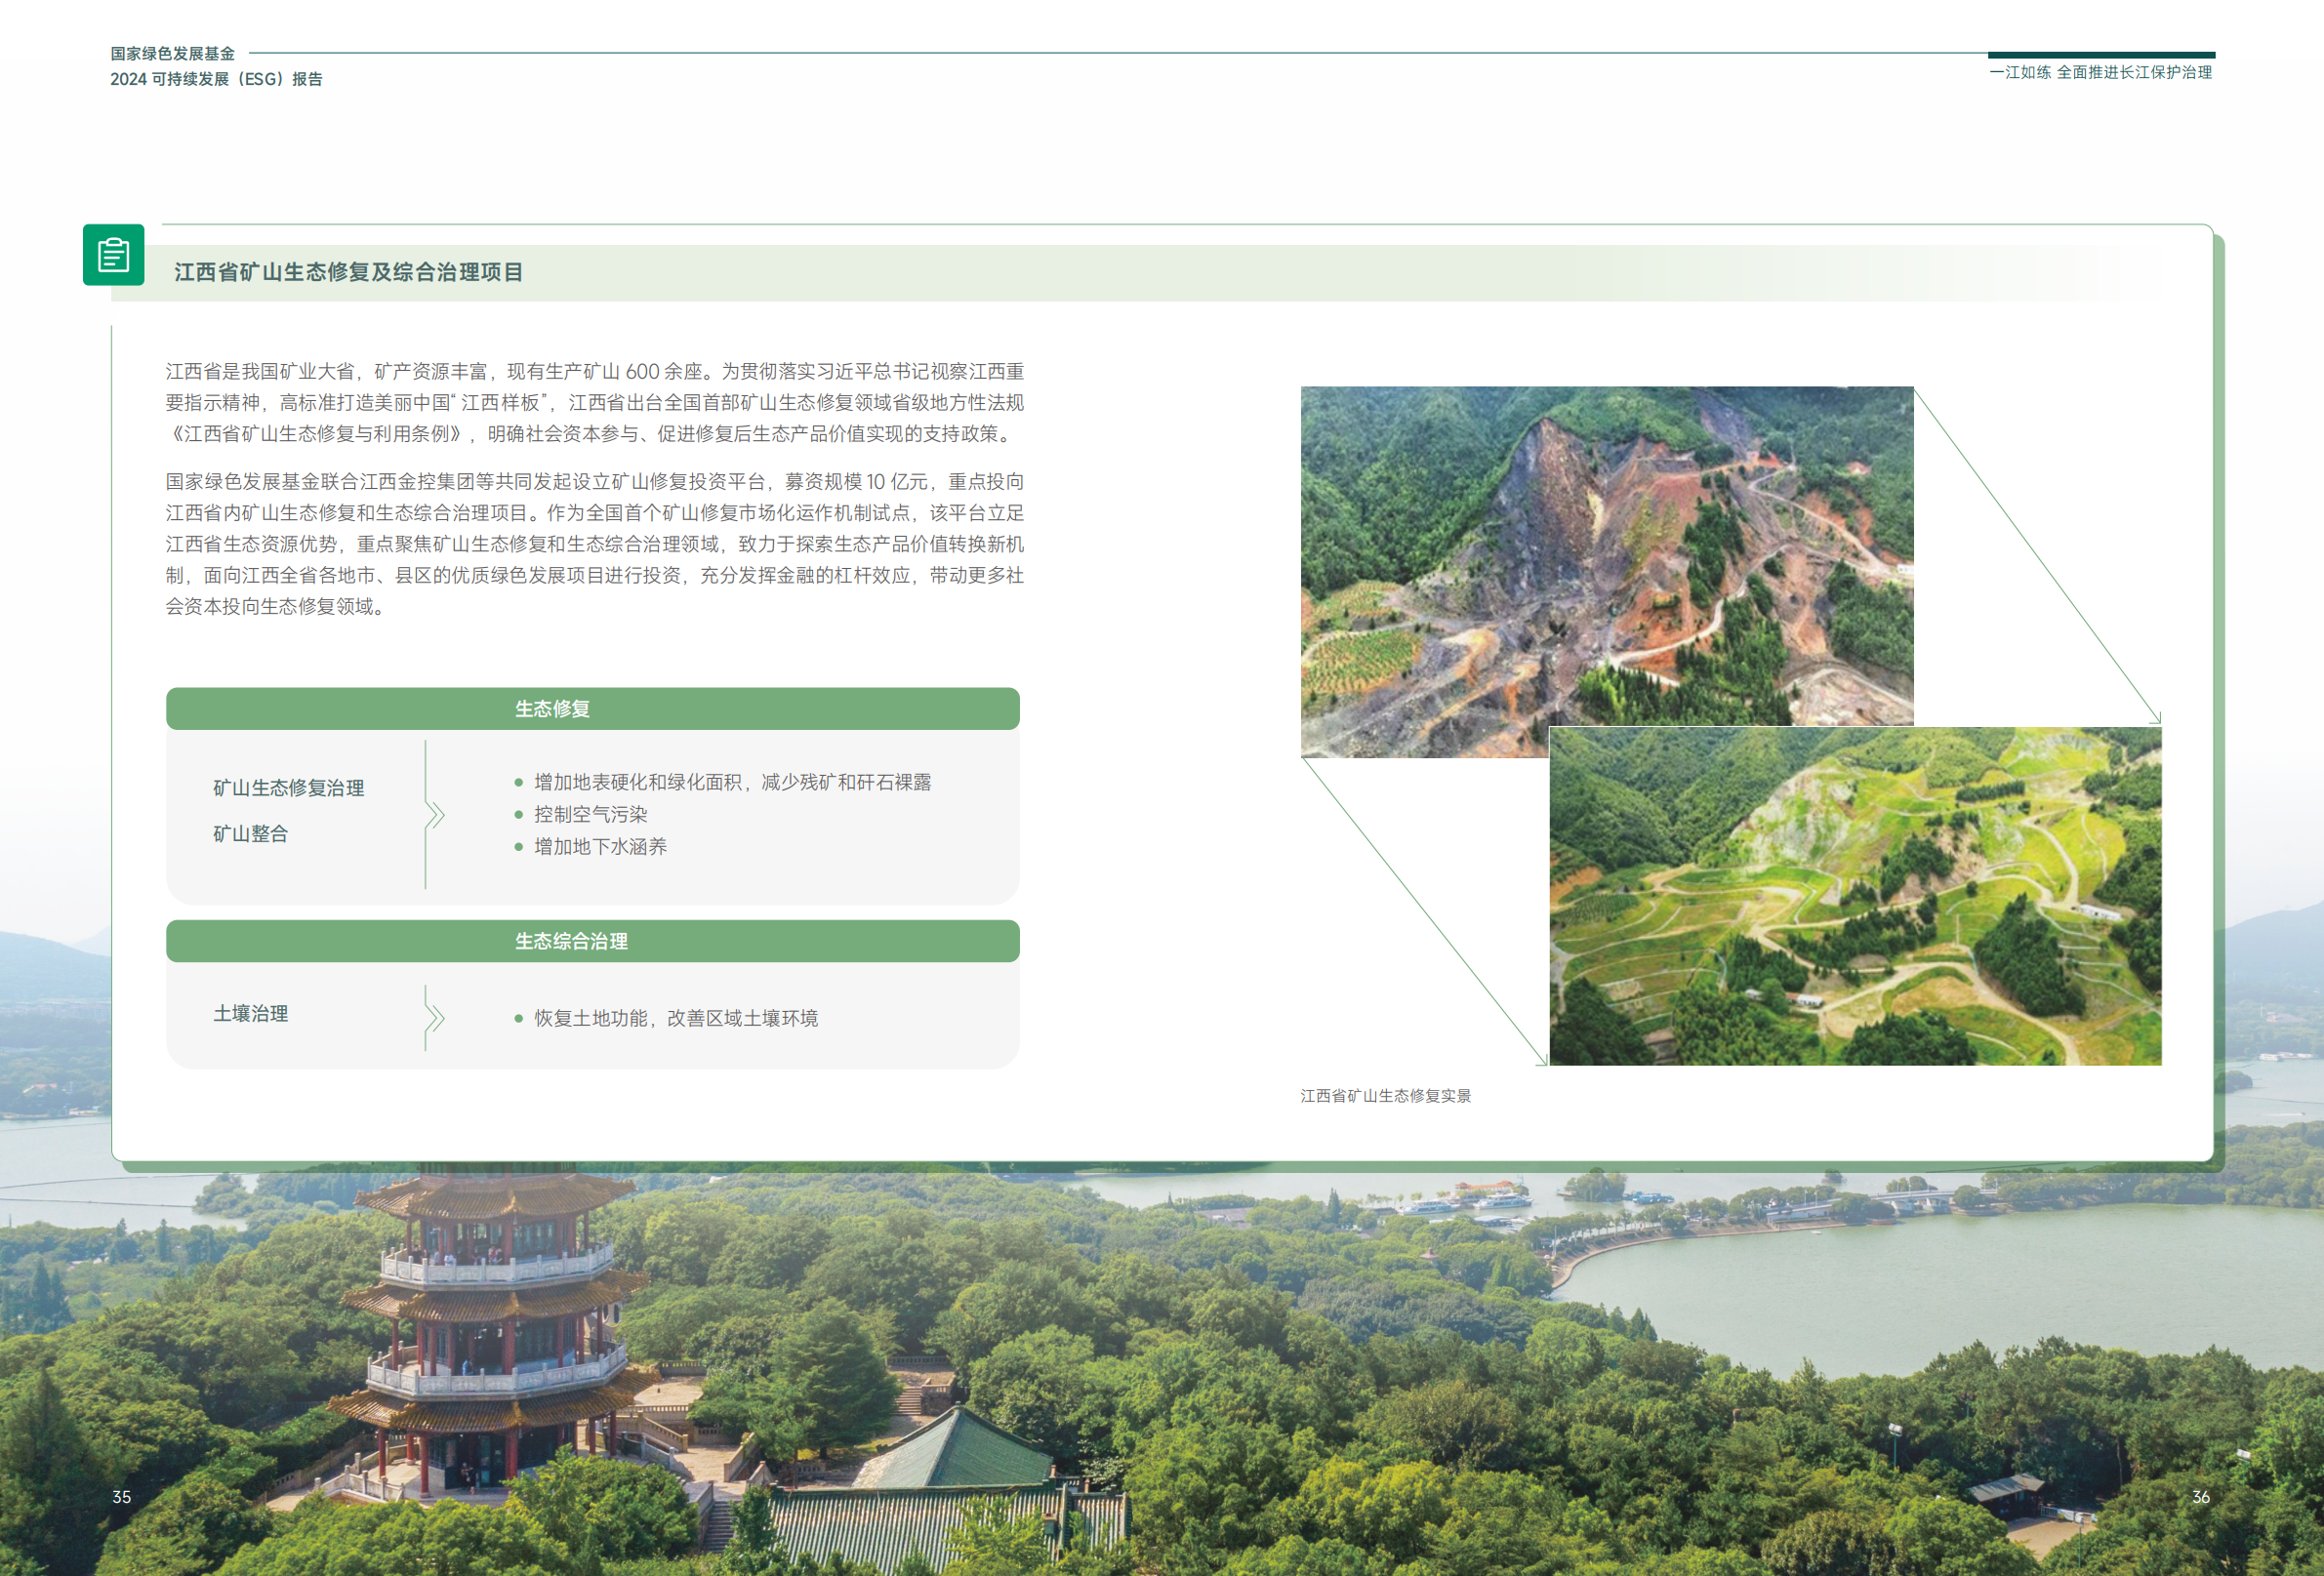Image resolution: width=2324 pixels, height=1576 pixels.
Task: Open the after-restoration green hillside photo
Action: pyautogui.click(x=1855, y=896)
